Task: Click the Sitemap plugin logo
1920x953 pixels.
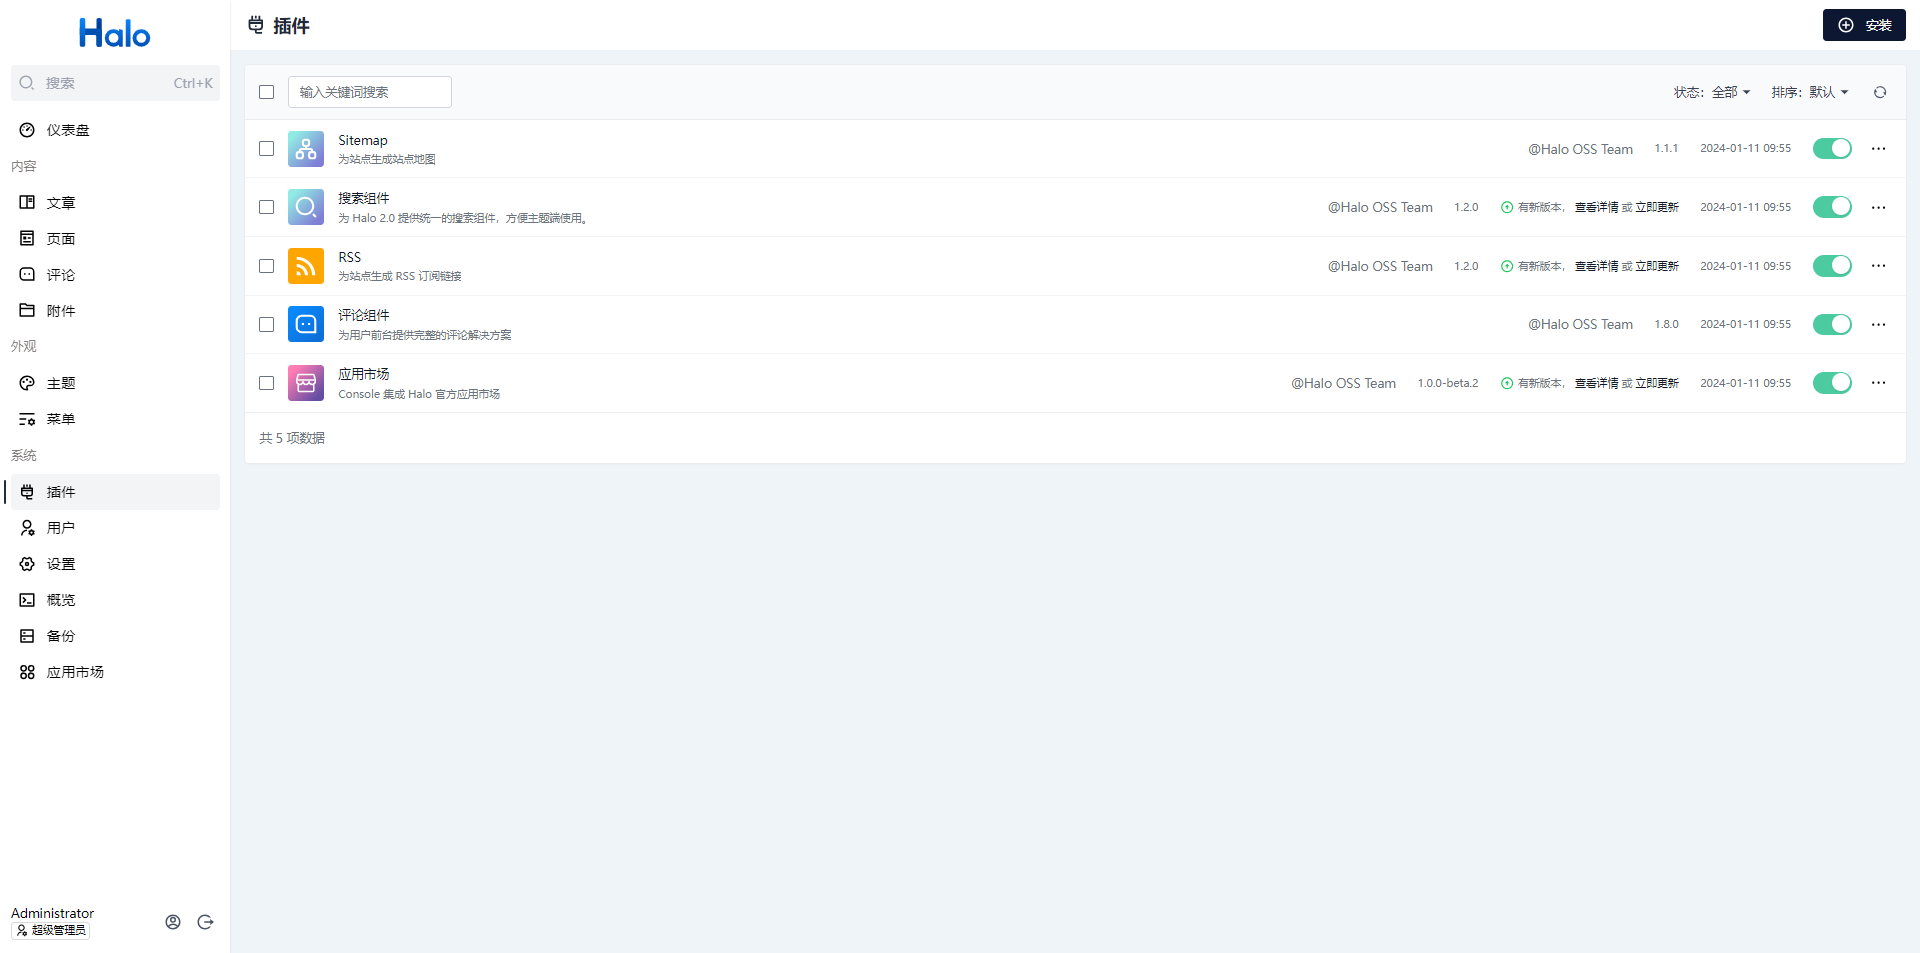Action: [306, 149]
